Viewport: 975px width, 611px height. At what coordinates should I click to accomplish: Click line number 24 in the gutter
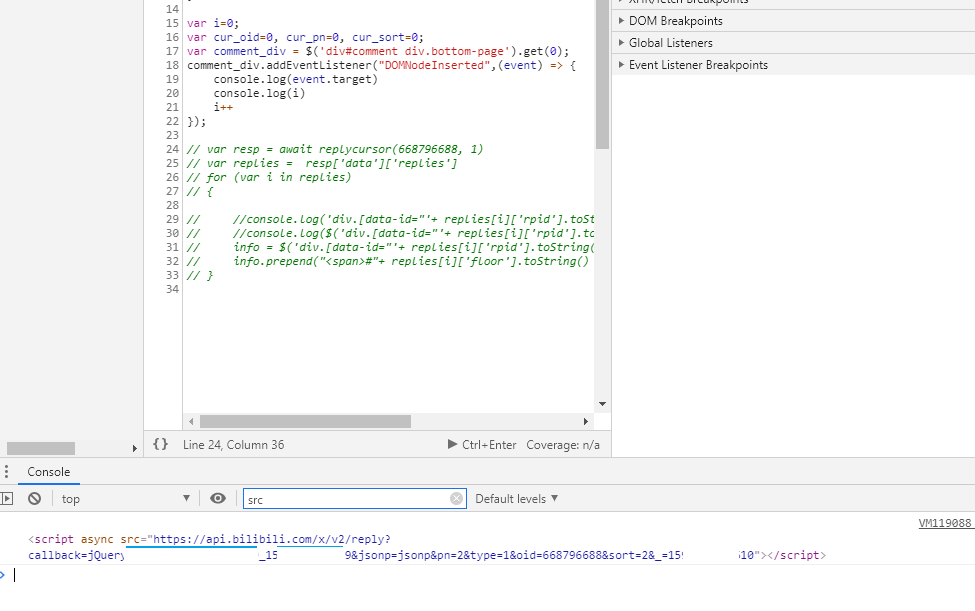coord(172,149)
